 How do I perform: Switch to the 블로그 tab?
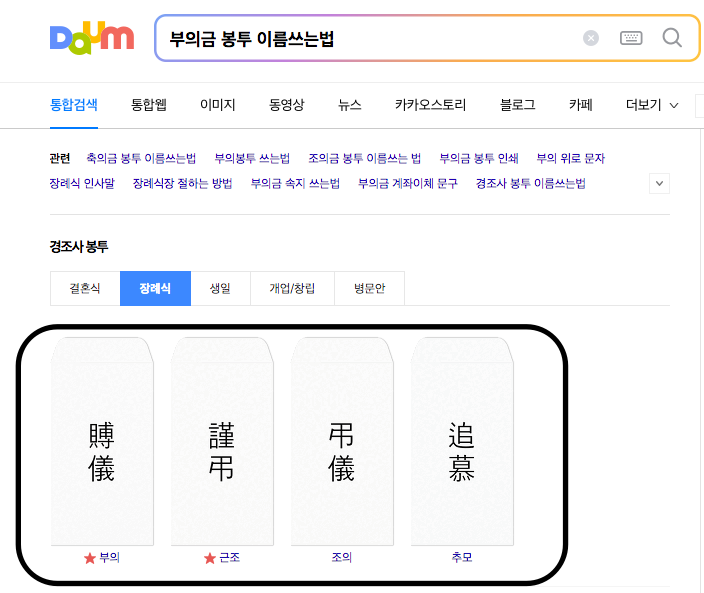[x=517, y=105]
